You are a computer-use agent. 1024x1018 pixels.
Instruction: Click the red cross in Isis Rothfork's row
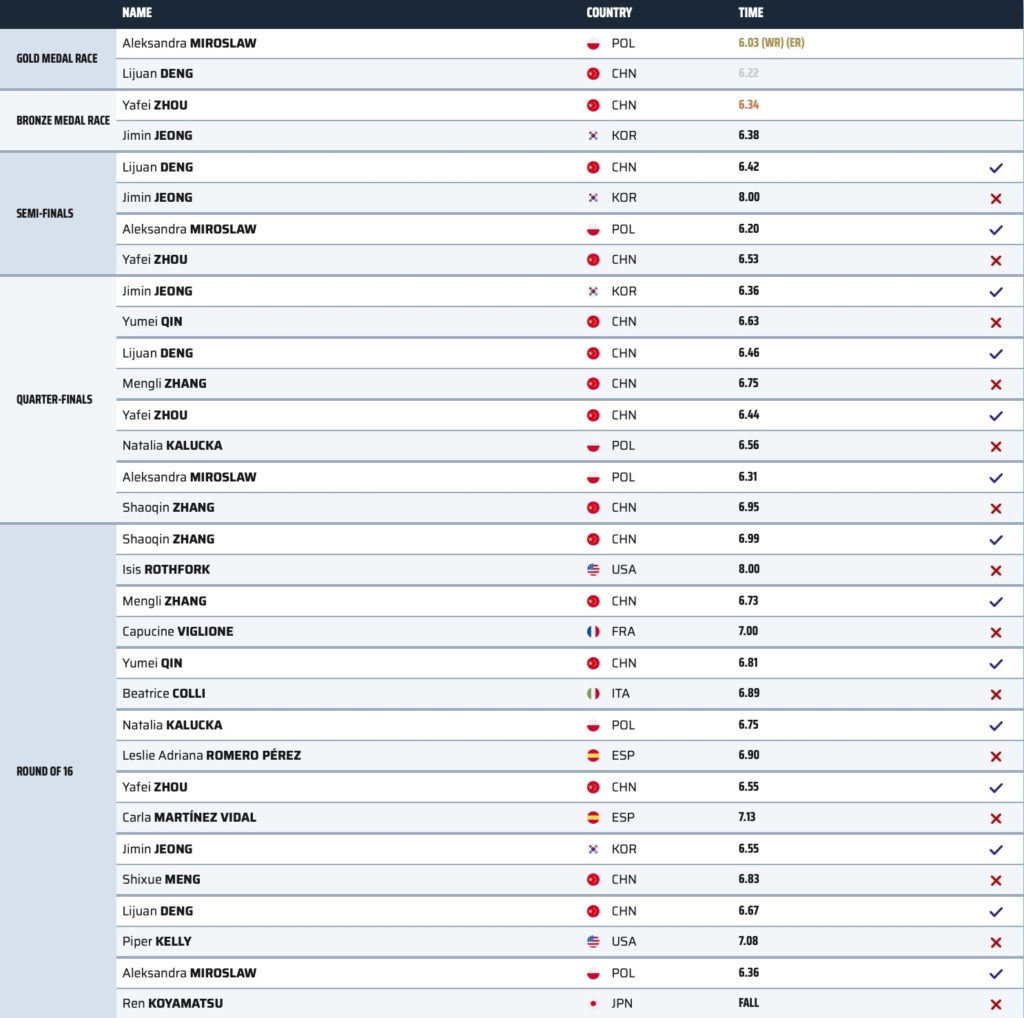pyautogui.click(x=995, y=570)
